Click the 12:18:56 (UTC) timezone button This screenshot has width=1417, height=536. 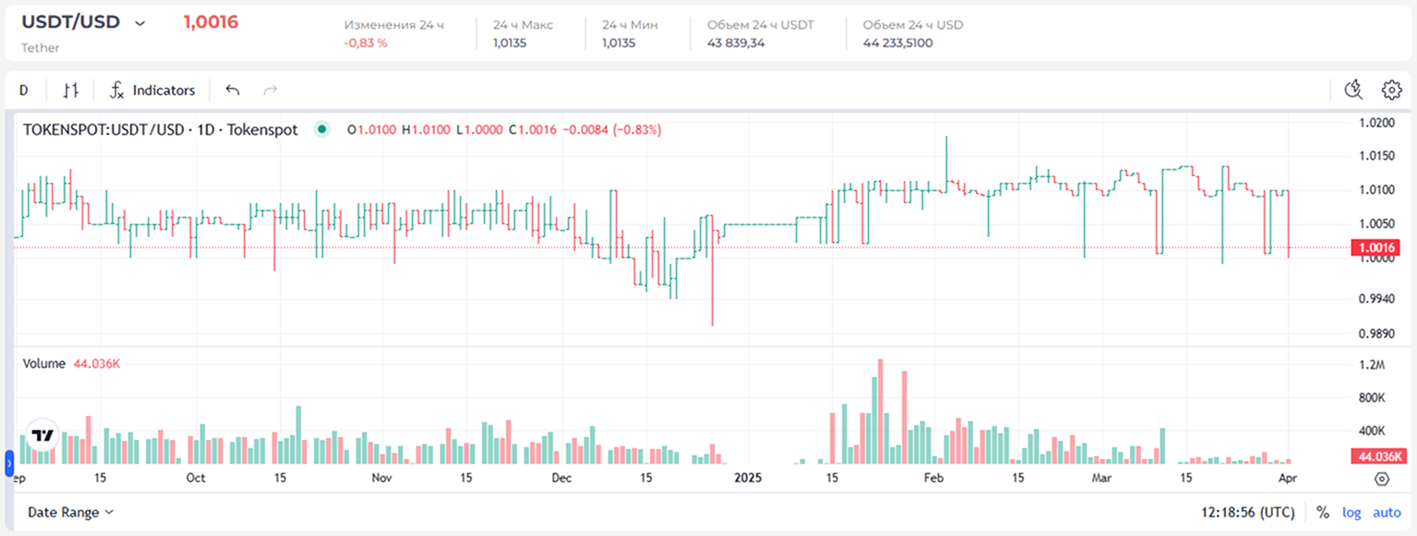[1247, 512]
